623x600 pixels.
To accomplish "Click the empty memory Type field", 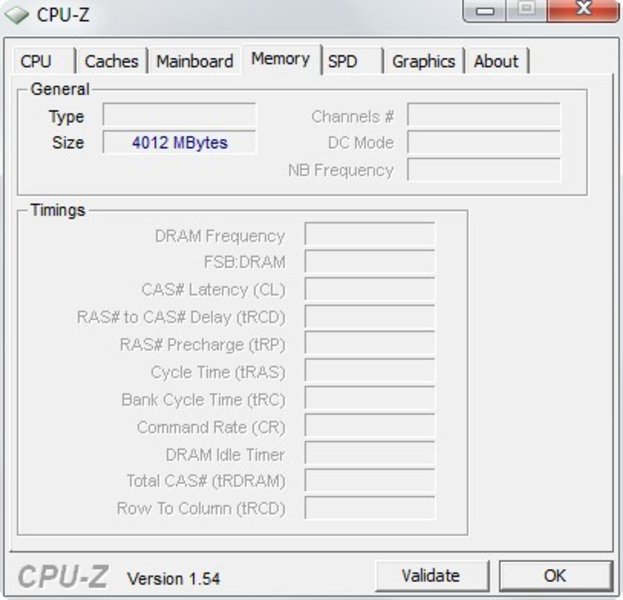I will (x=179, y=115).
